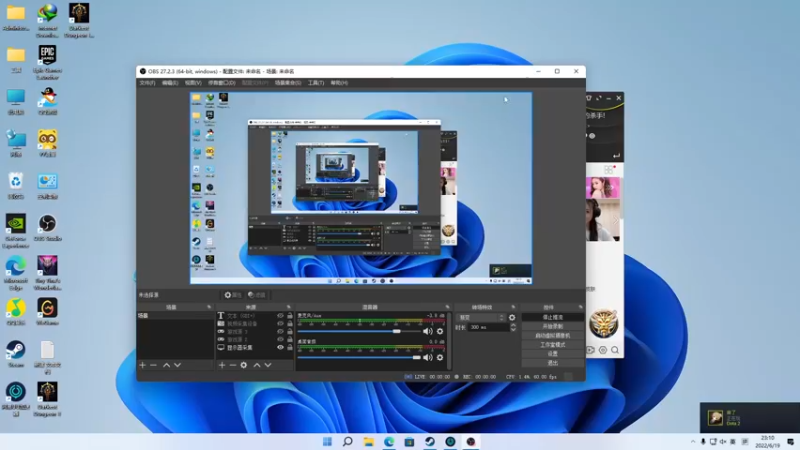The height and width of the screenshot is (450, 800).
Task: Open Internet Download Manager desktop shortcut
Action: point(47,20)
